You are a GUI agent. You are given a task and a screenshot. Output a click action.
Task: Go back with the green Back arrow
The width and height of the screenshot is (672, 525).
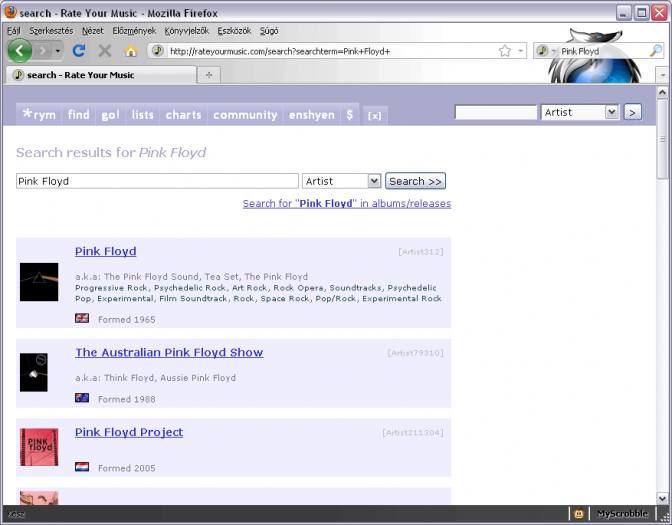pos(19,51)
